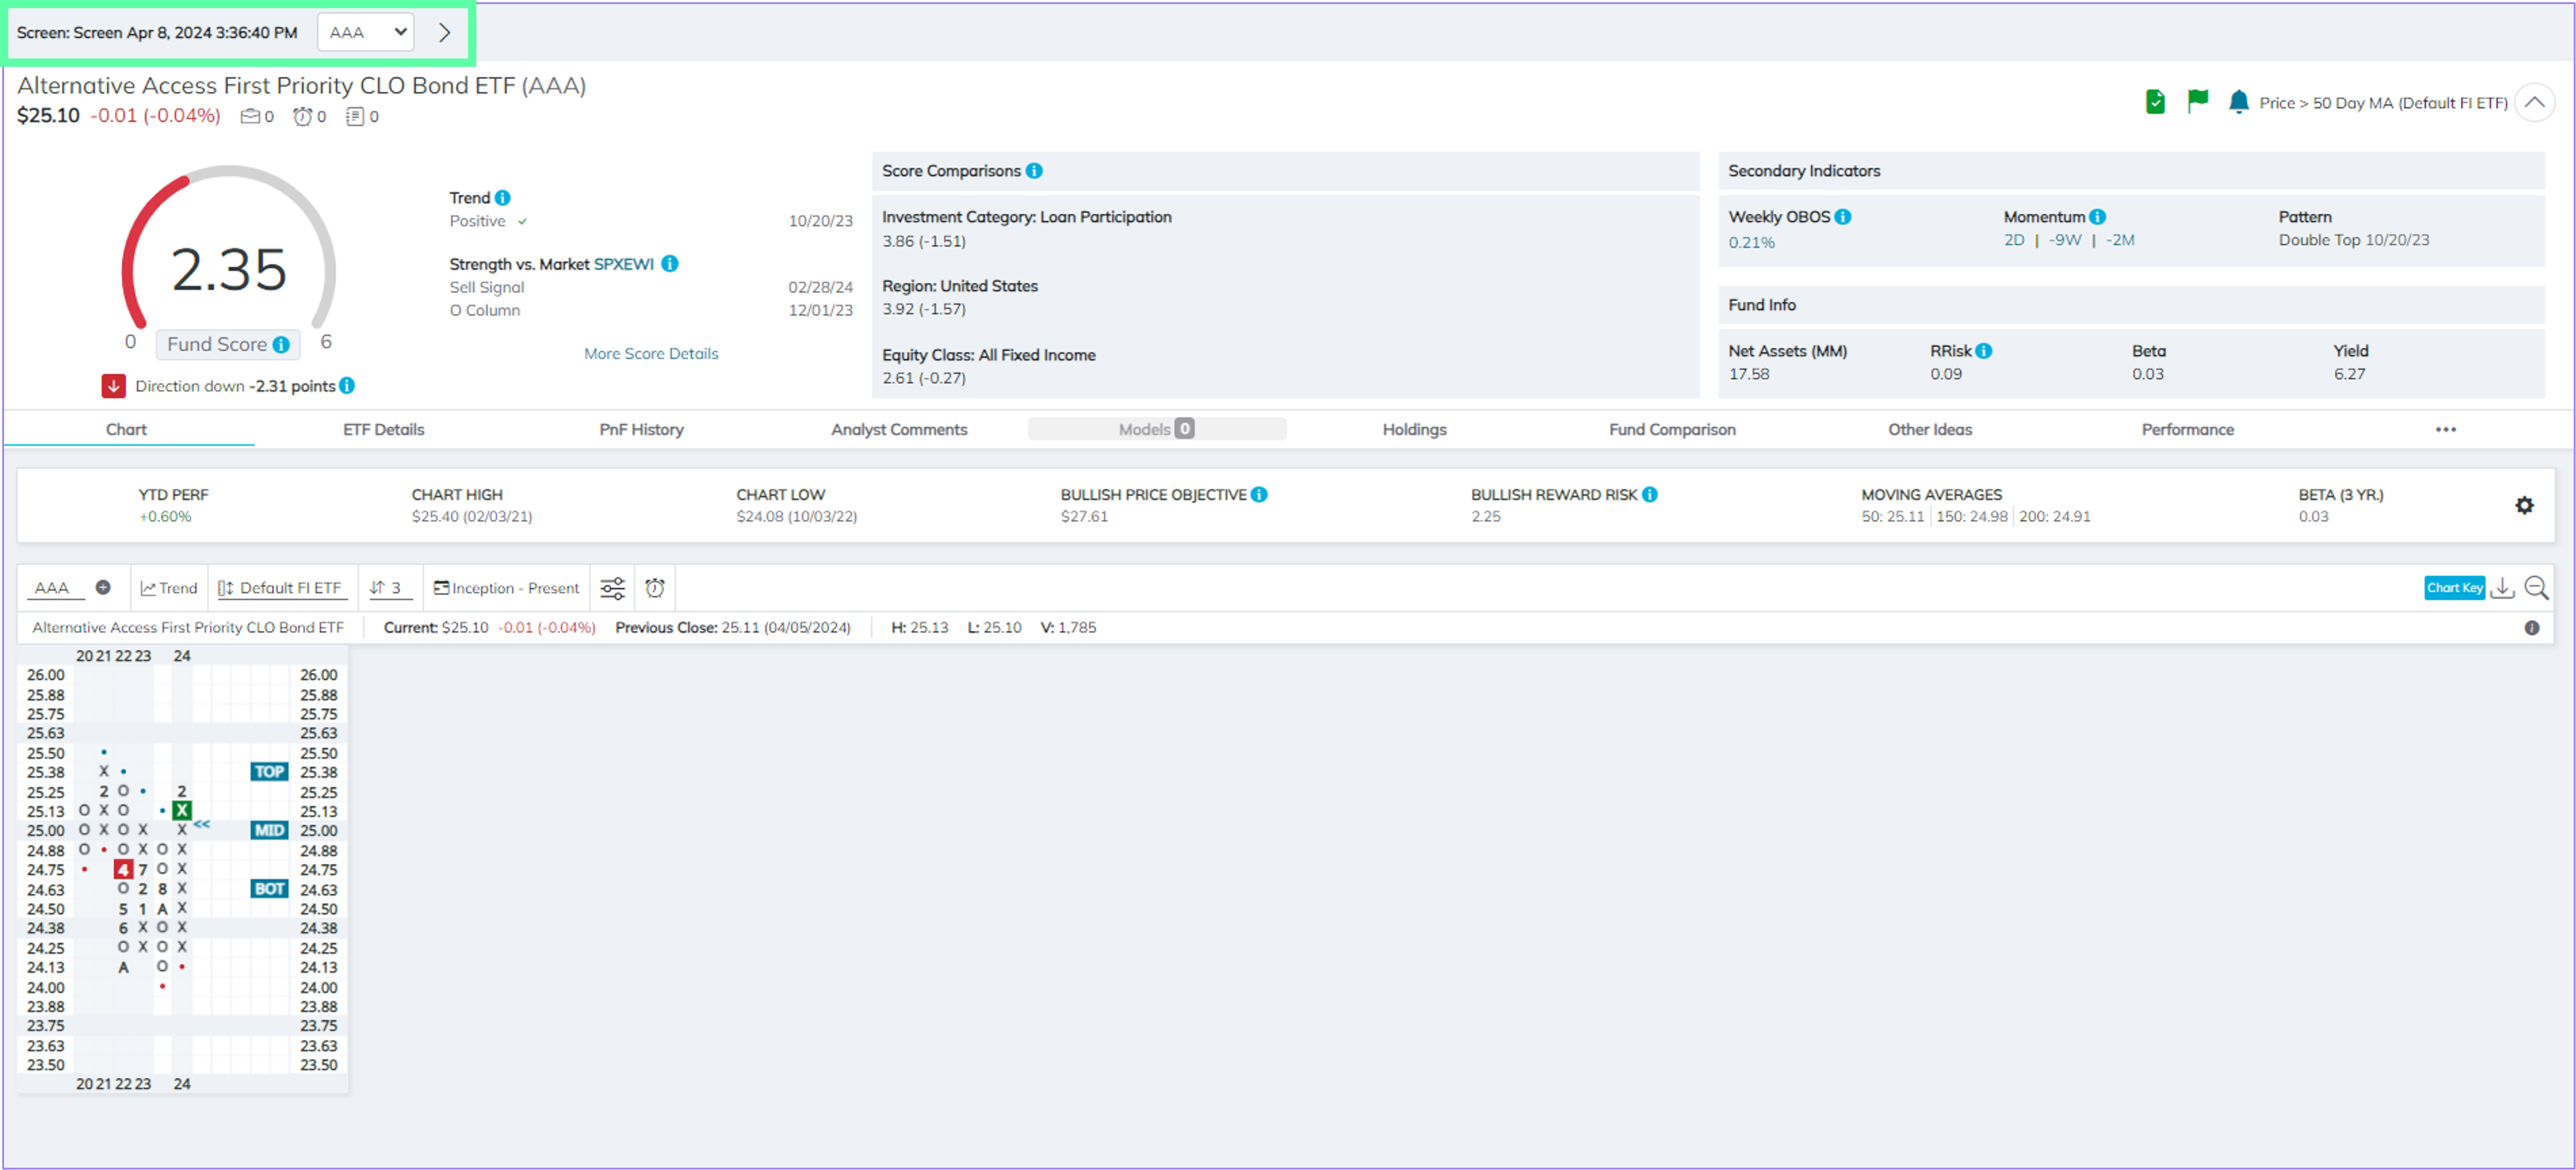Click the green document checkmark icon
Viewport: 2576px width, 1170px height.
point(2155,102)
